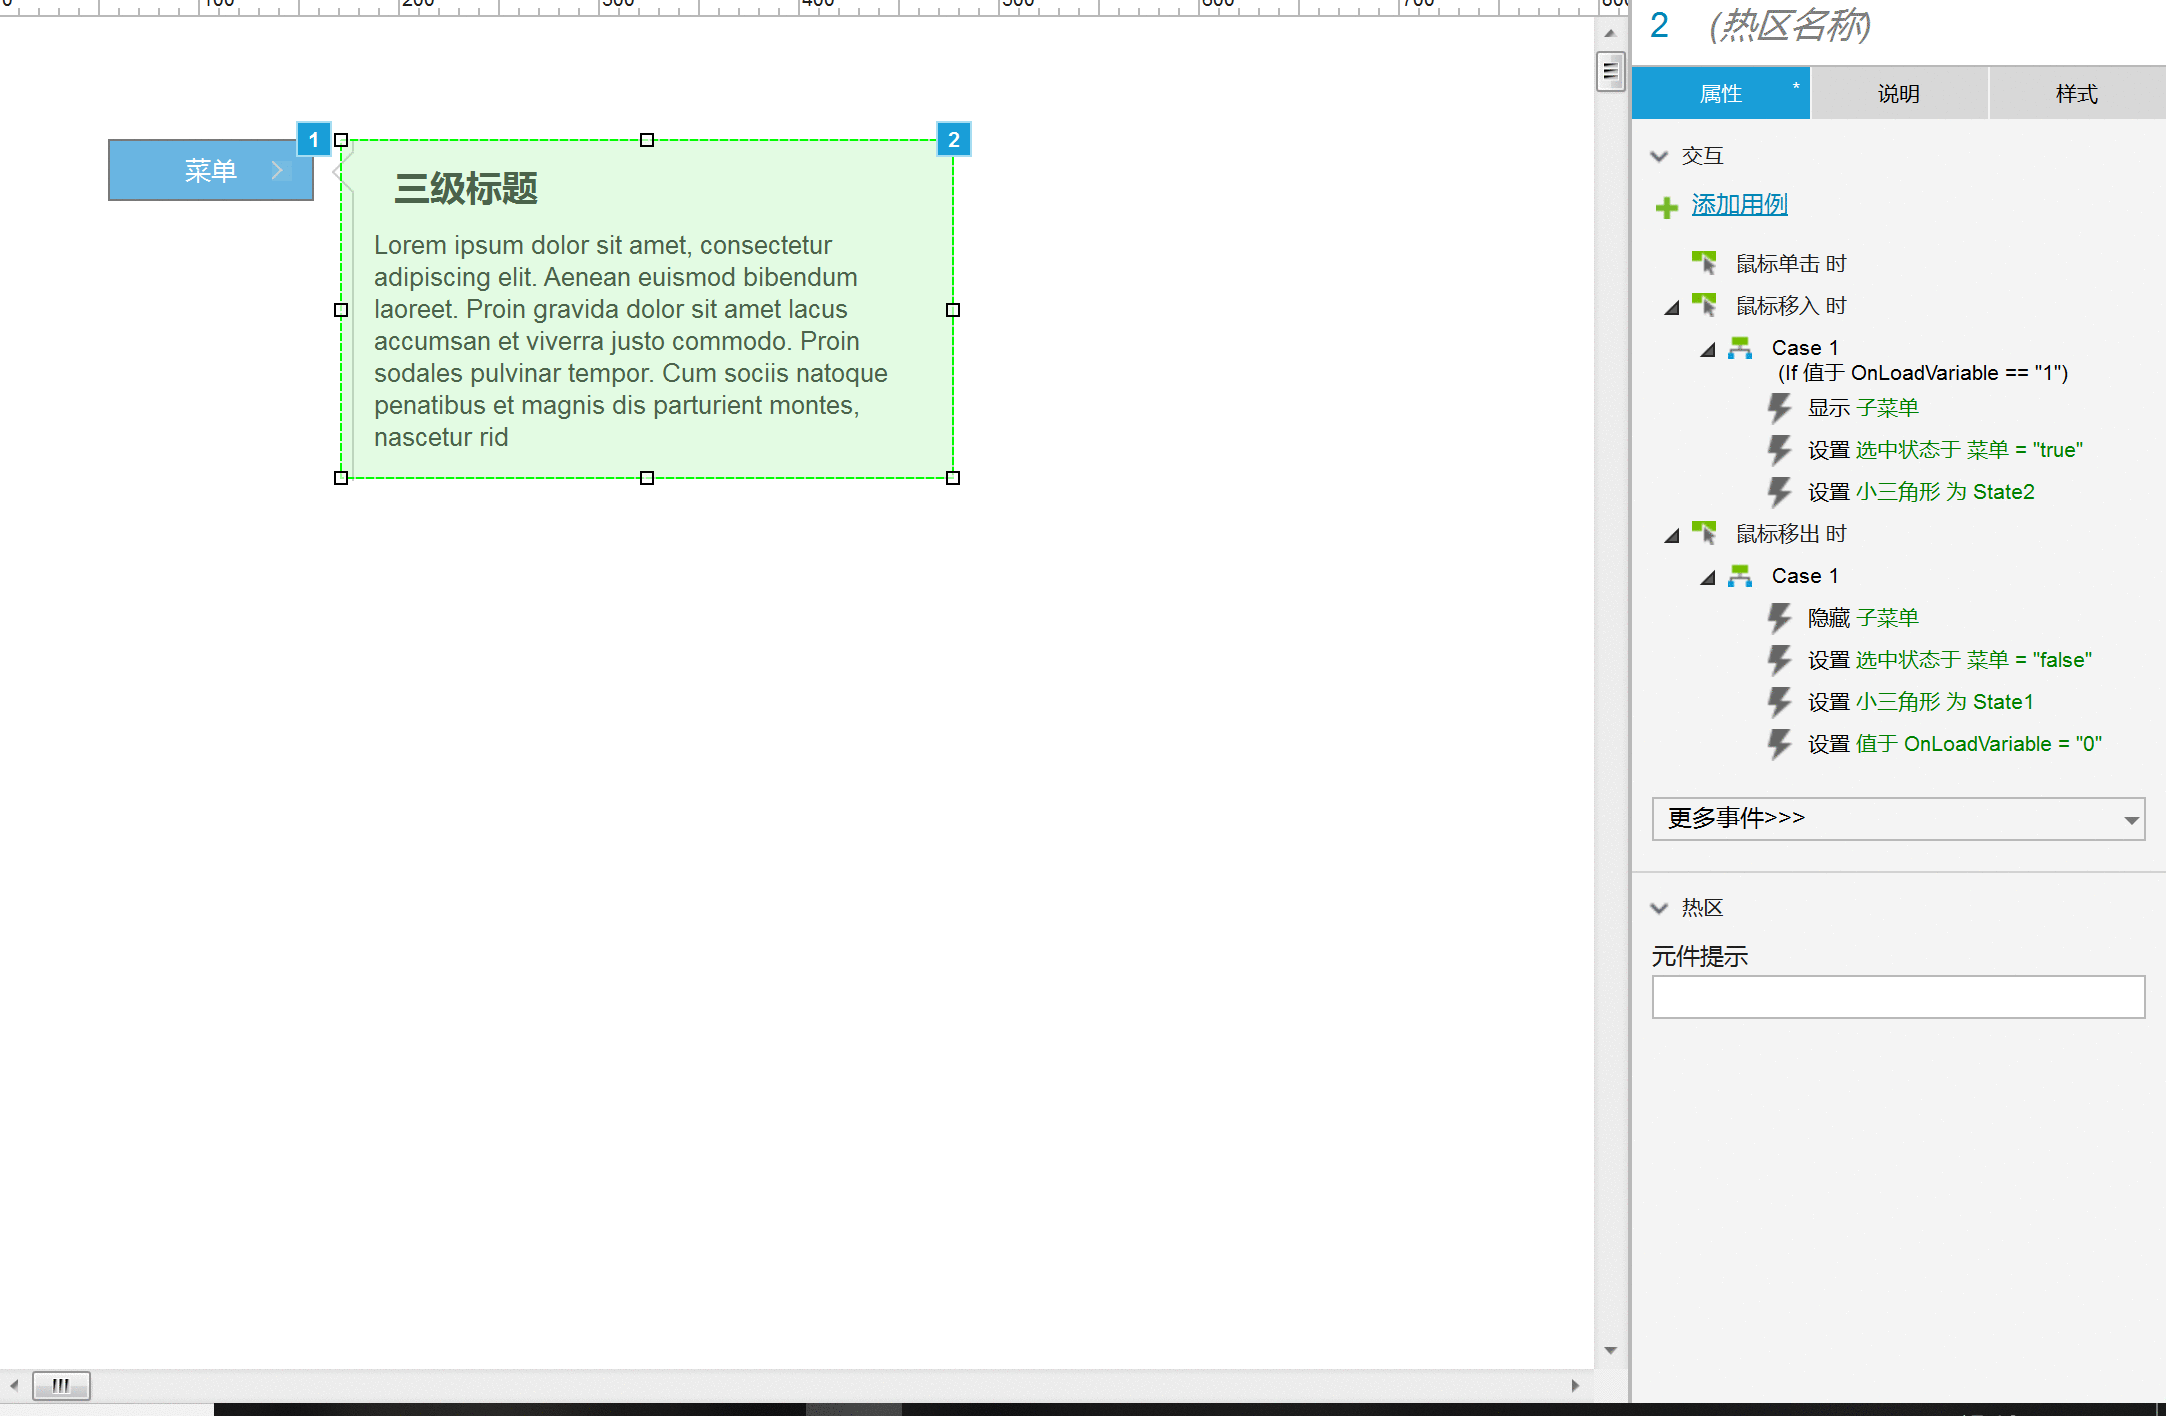Click the right-middle resize handle of hotspot
The height and width of the screenshot is (1416, 2166).
pos(953,310)
